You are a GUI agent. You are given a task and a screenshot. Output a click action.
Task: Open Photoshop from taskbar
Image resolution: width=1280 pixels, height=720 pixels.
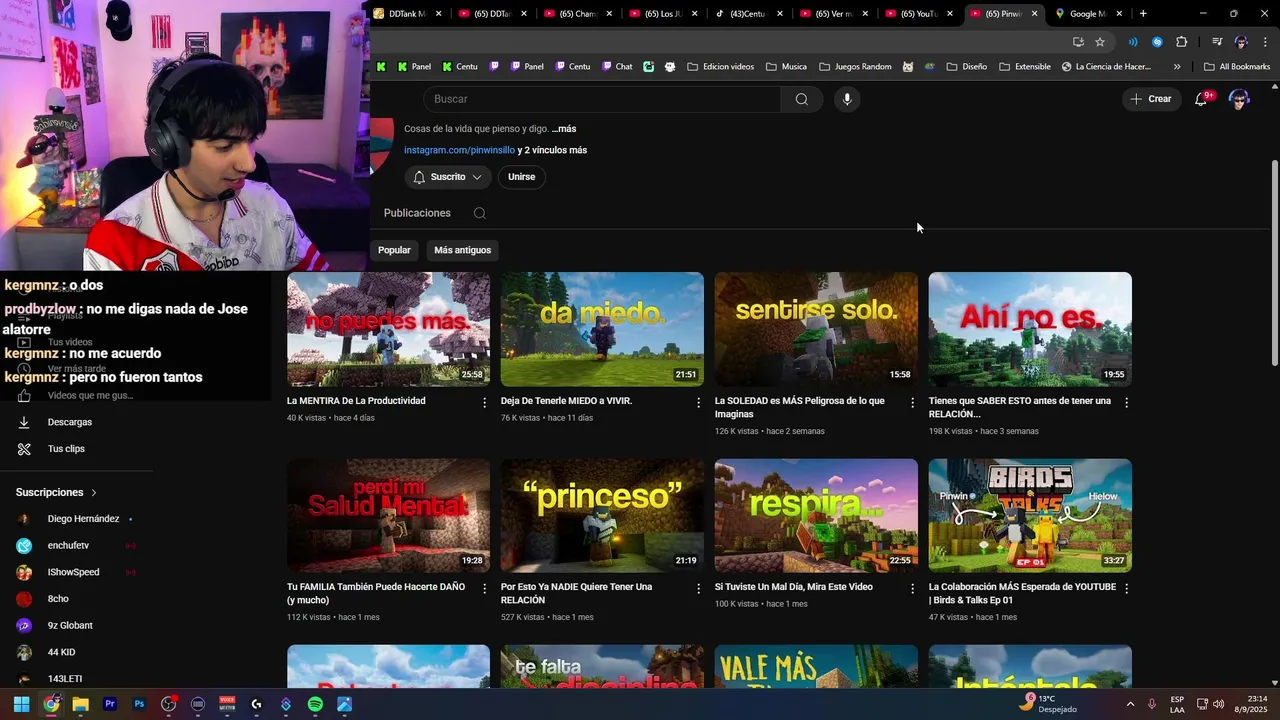point(139,704)
